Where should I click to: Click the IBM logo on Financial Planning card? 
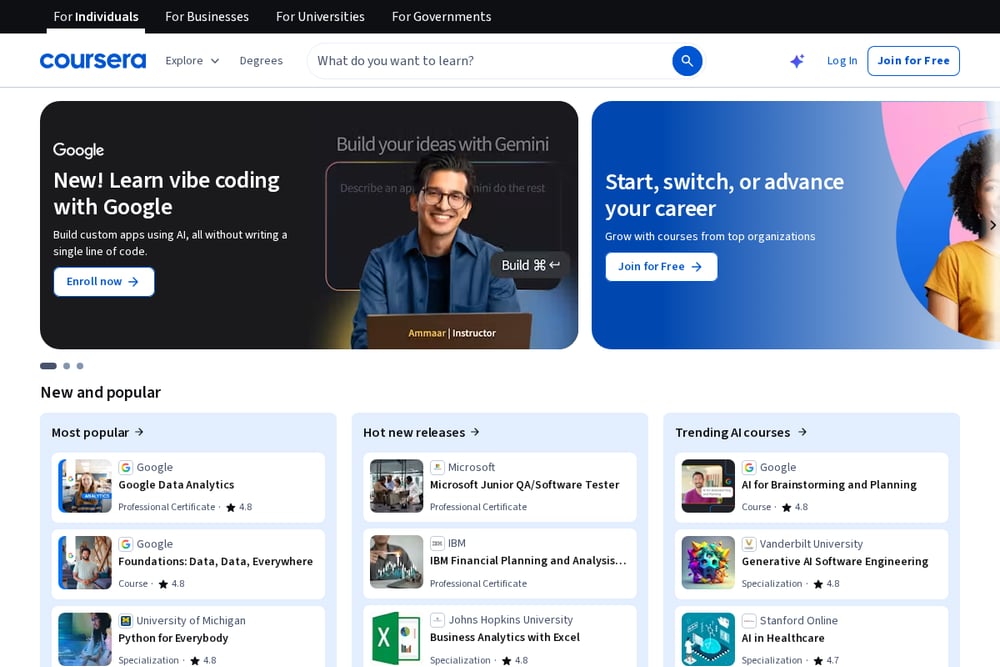pos(437,543)
